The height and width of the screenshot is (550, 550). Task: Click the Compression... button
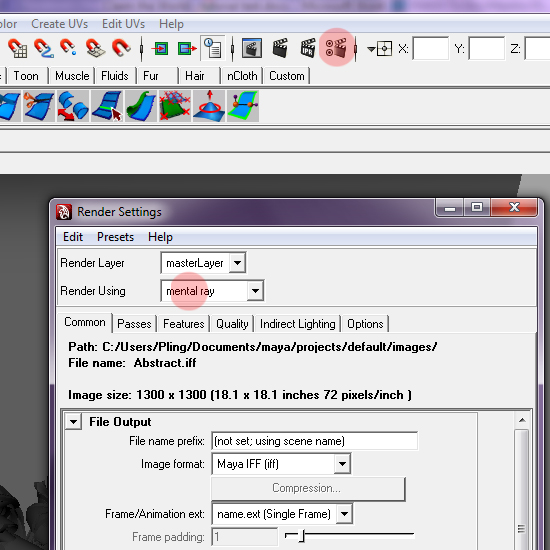tap(308, 488)
